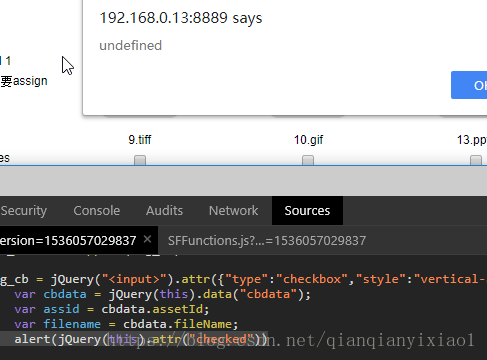Switch to the Console tab
Screen dimensions: 487x360
pos(97,211)
